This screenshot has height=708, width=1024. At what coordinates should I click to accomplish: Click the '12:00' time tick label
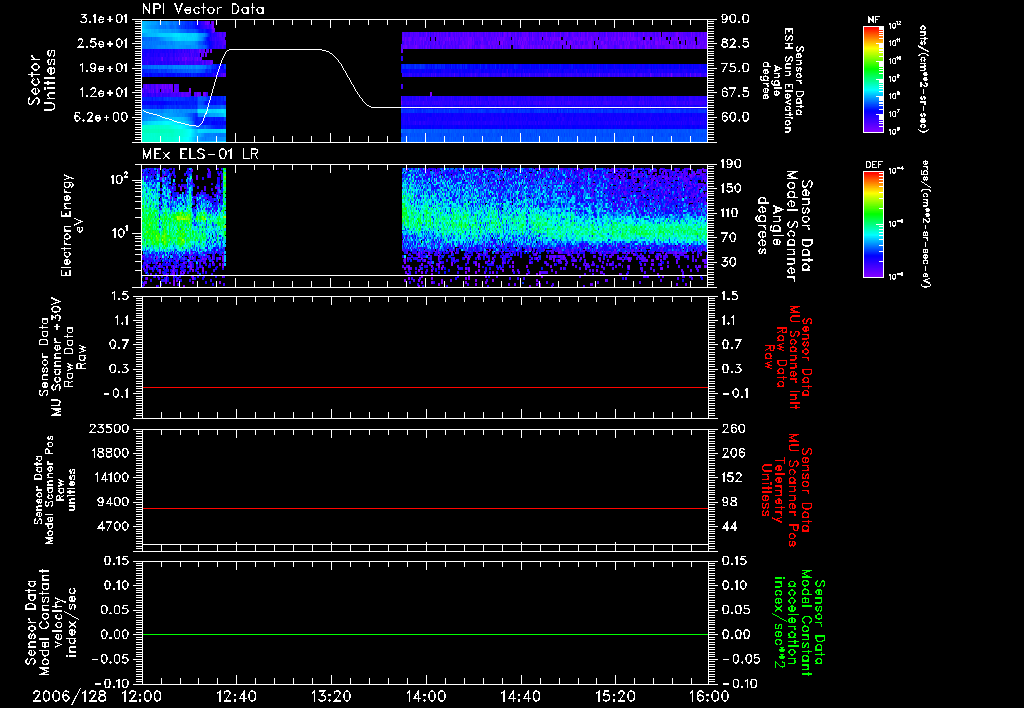pyautogui.click(x=142, y=697)
